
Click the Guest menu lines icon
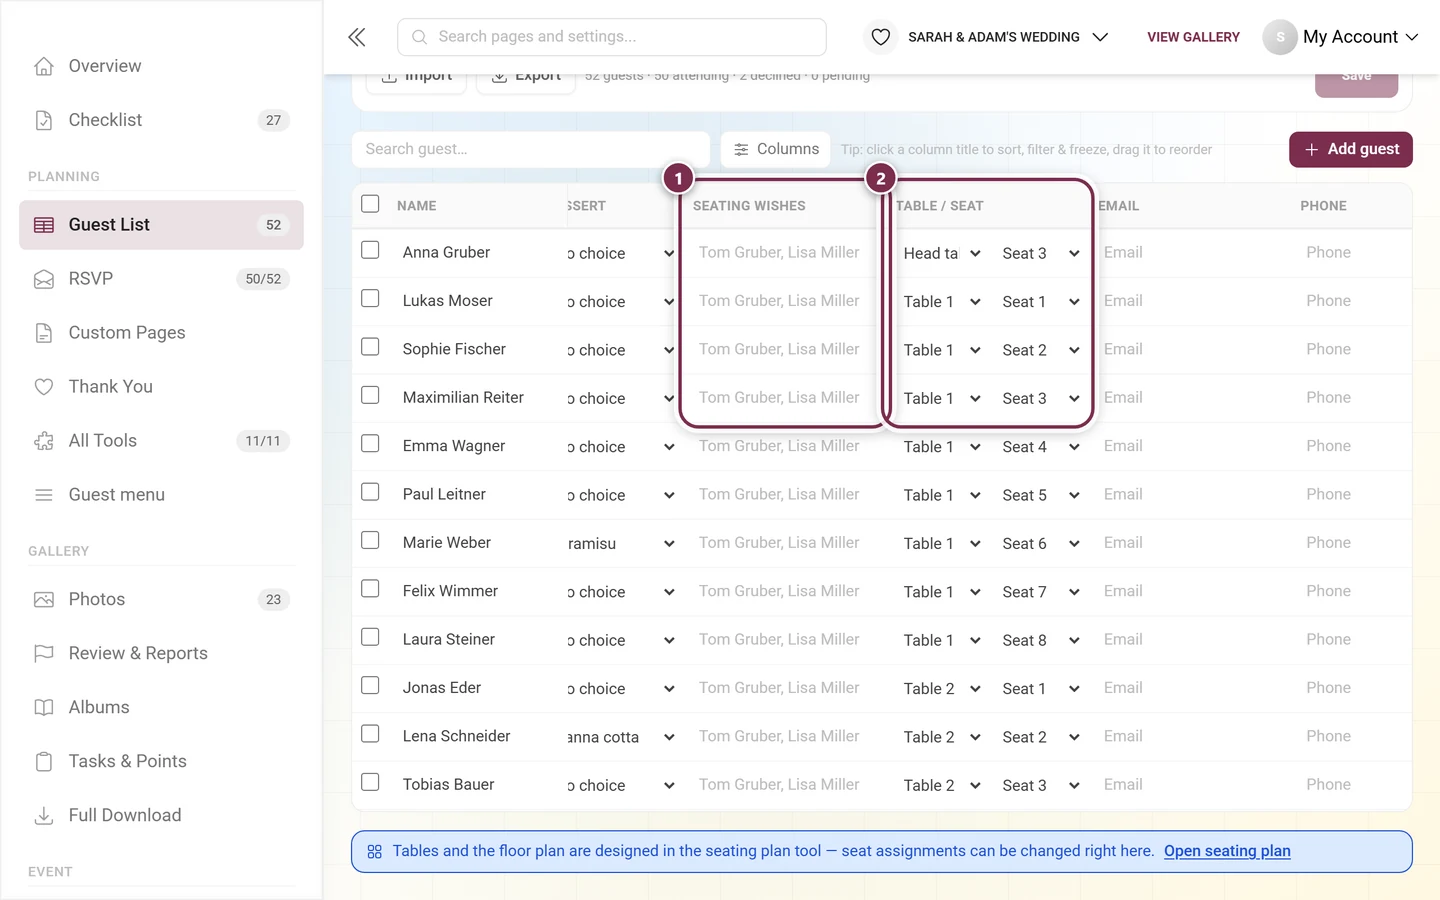point(44,495)
